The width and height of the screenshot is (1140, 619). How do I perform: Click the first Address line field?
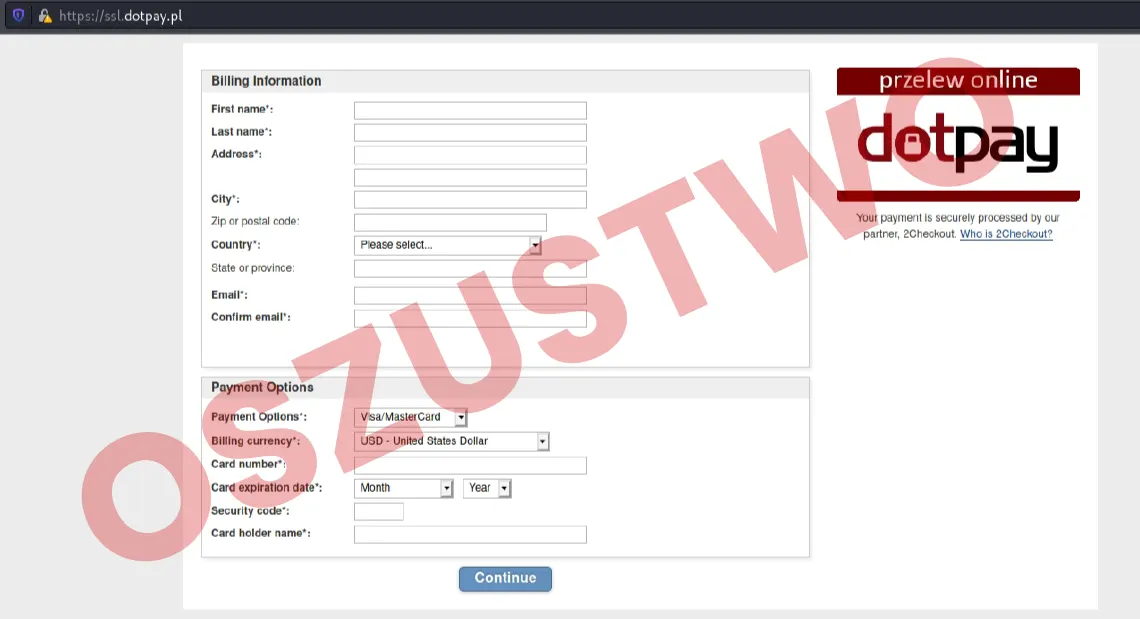tap(470, 155)
